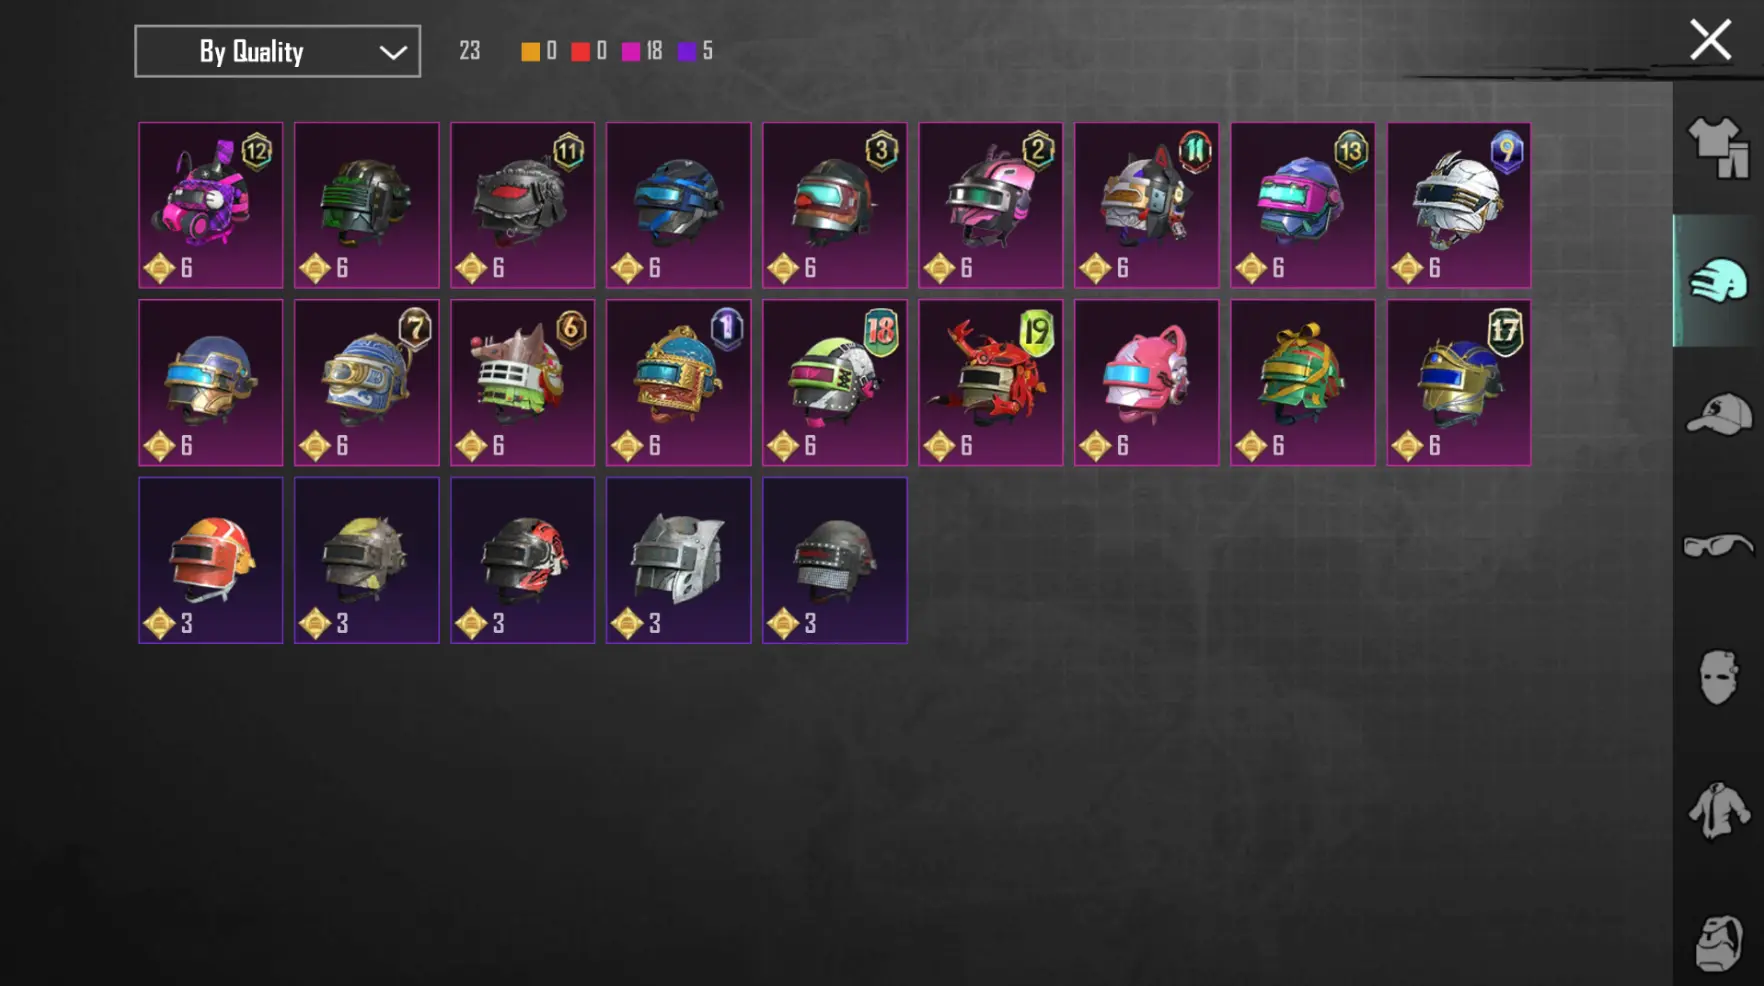
Task: Open the face mask category icon
Action: pos(1718,677)
